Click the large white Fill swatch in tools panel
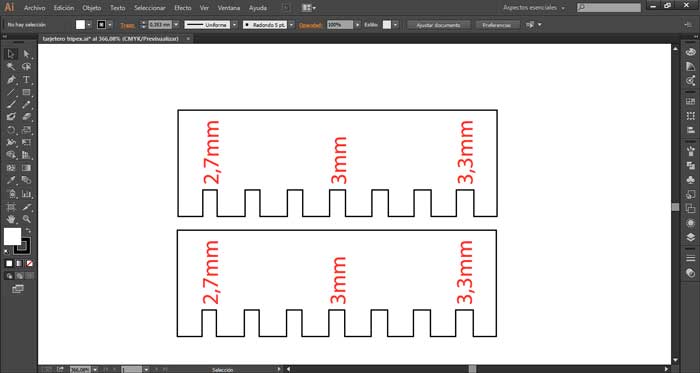 [x=12, y=236]
